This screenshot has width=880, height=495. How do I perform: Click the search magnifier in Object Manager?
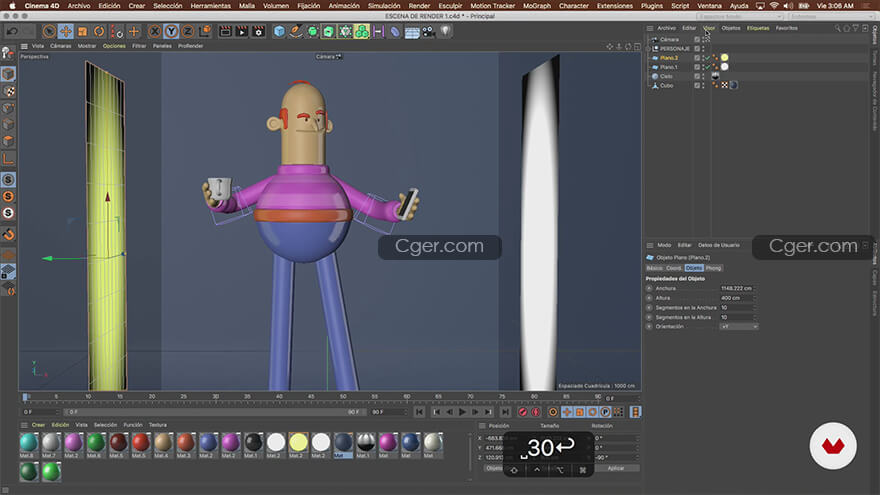(x=837, y=28)
